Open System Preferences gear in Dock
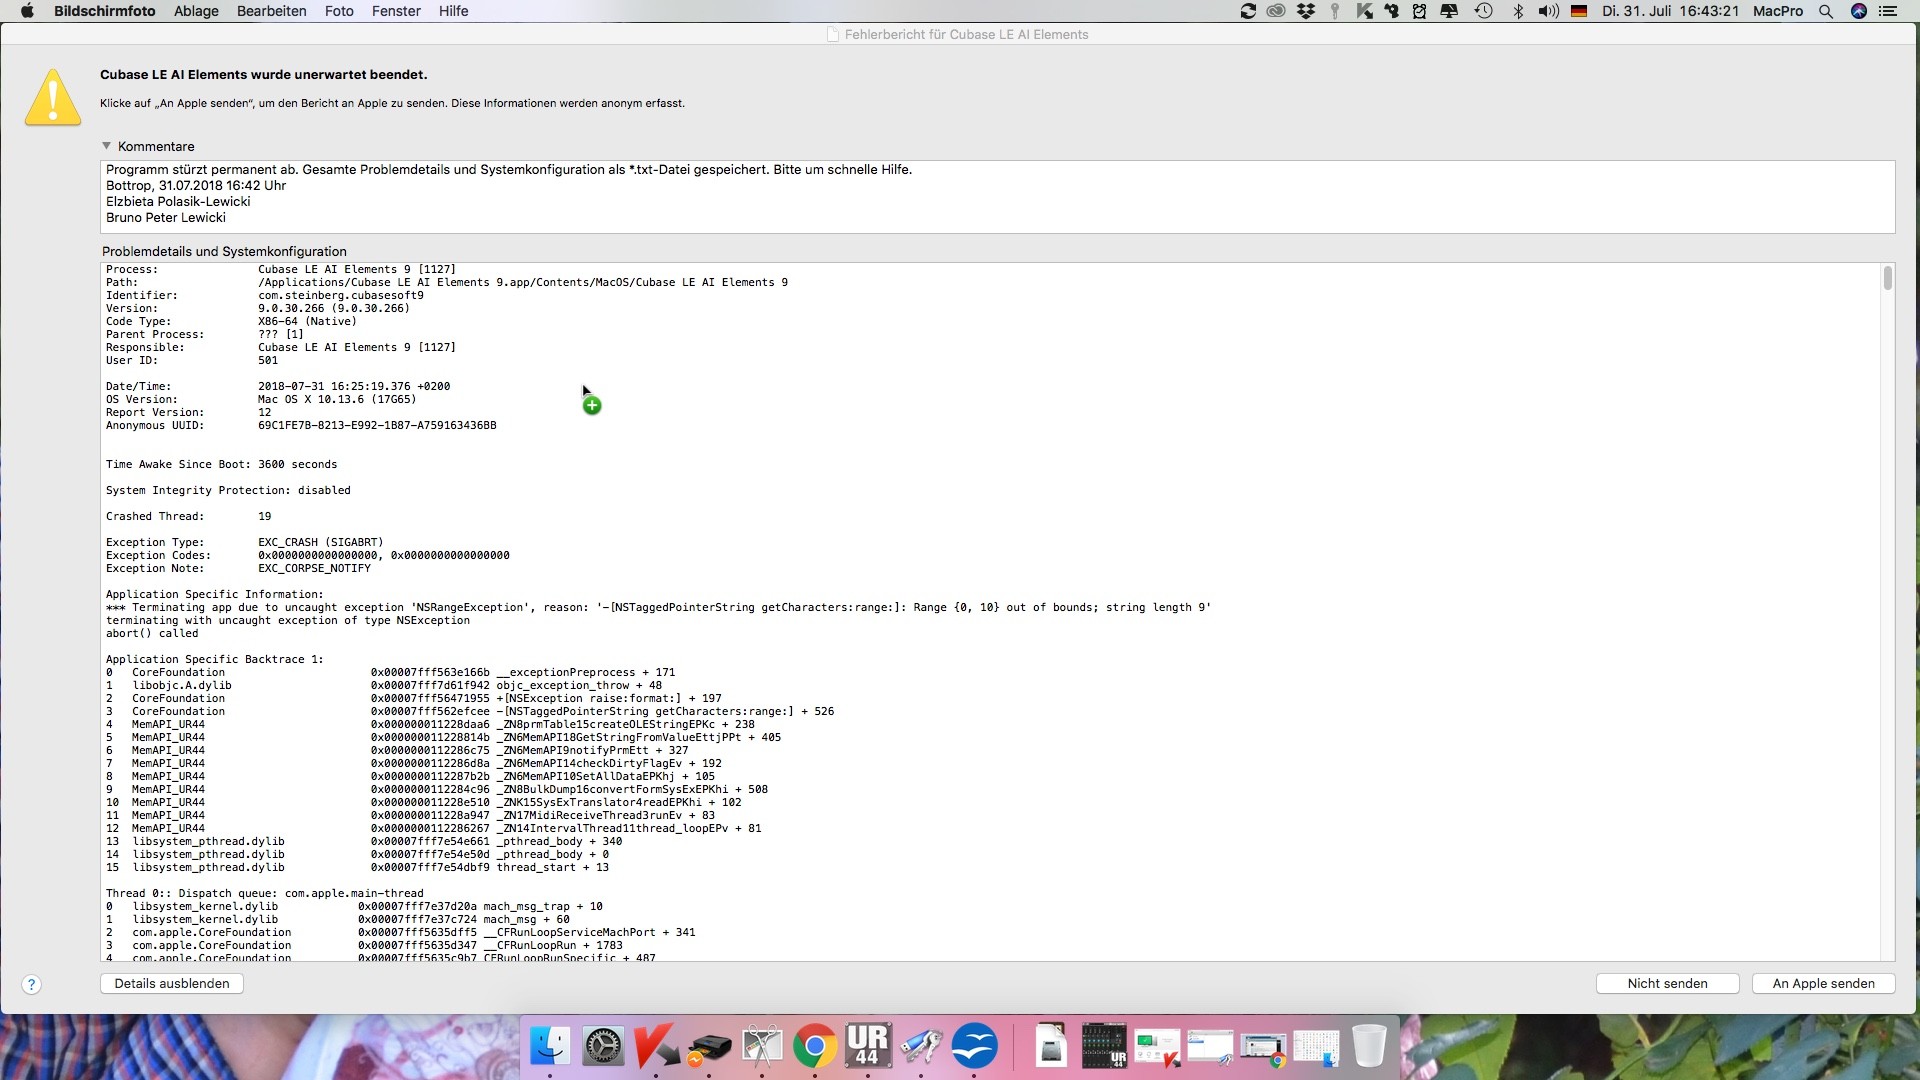1920x1080 pixels. [603, 1046]
